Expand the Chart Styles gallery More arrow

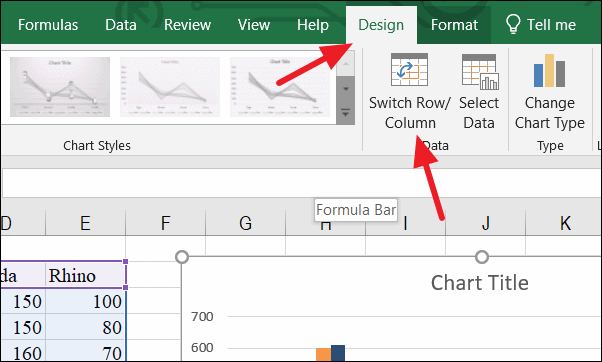pos(346,112)
